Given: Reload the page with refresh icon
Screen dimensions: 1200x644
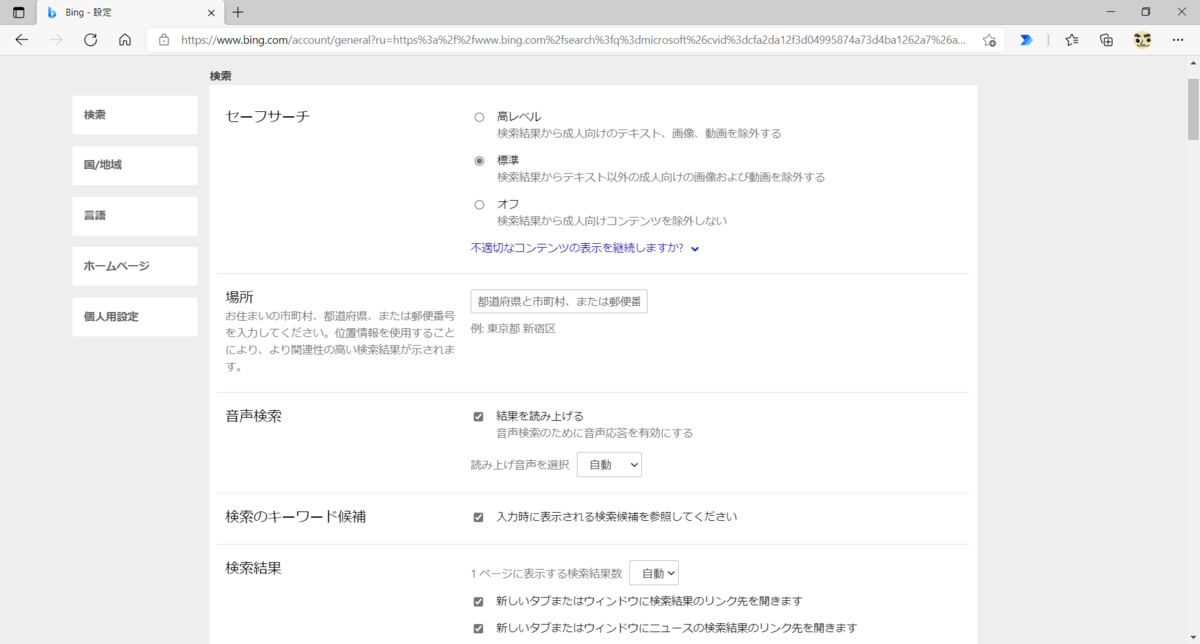Looking at the screenshot, I should click(x=90, y=40).
